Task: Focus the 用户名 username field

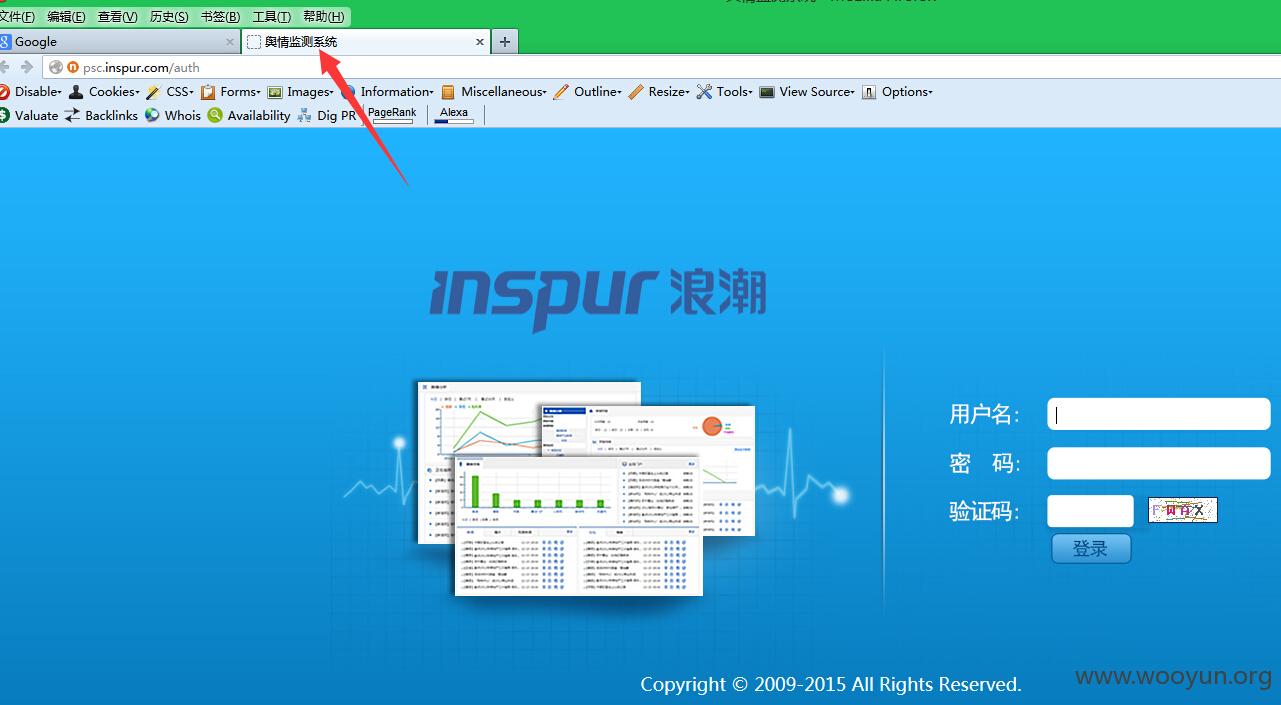Action: point(1158,414)
